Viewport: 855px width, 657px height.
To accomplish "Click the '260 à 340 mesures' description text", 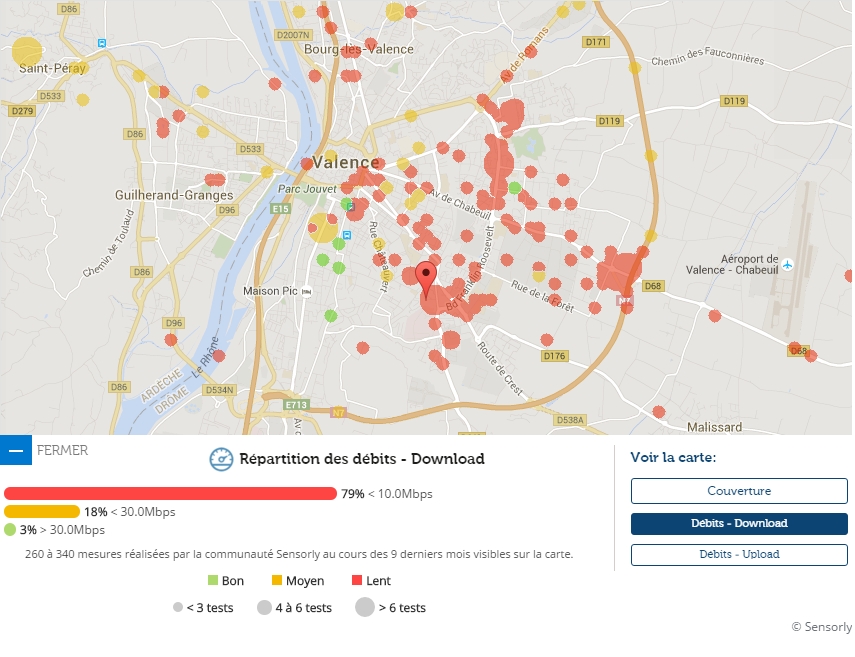I will click(299, 554).
